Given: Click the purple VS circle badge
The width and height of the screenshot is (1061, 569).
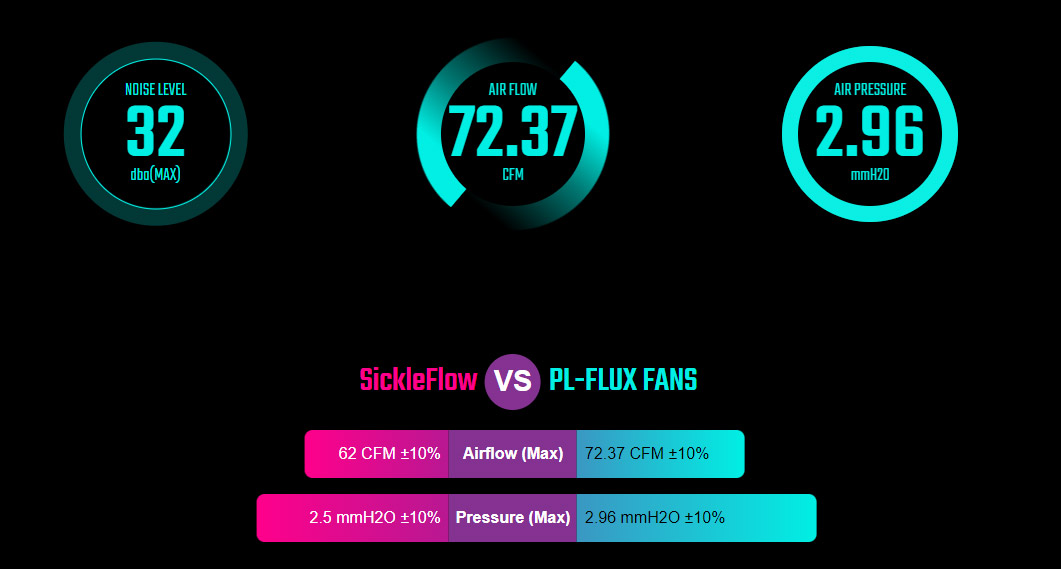Looking at the screenshot, I should pos(512,382).
